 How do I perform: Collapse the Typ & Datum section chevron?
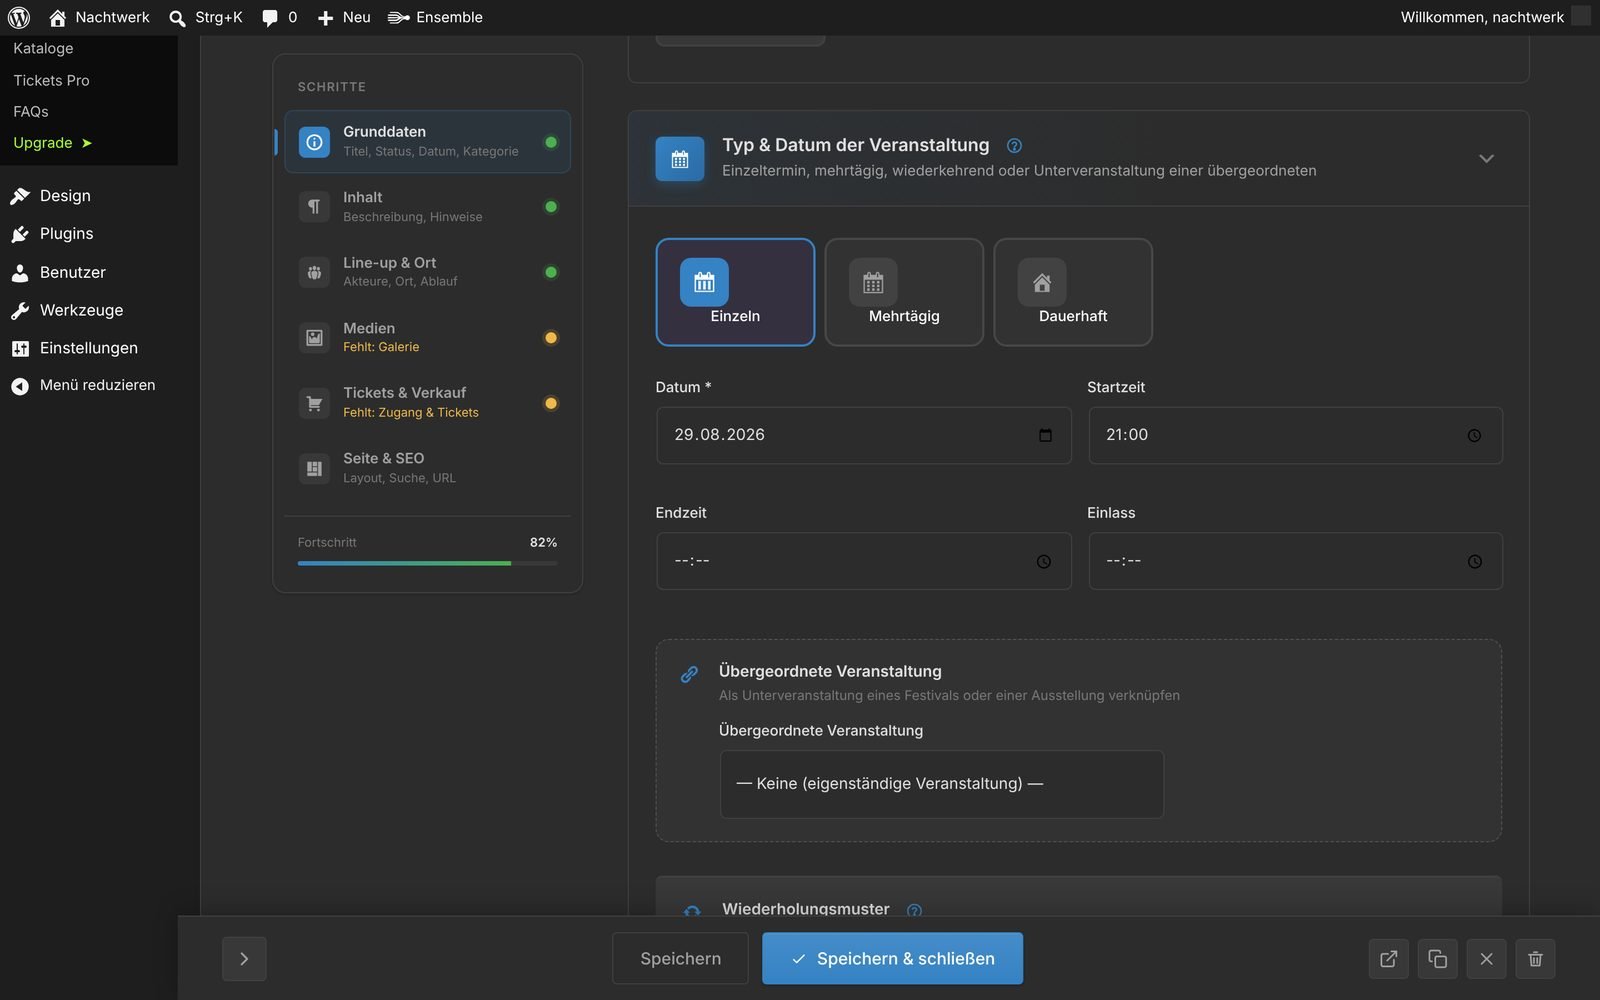(x=1486, y=158)
